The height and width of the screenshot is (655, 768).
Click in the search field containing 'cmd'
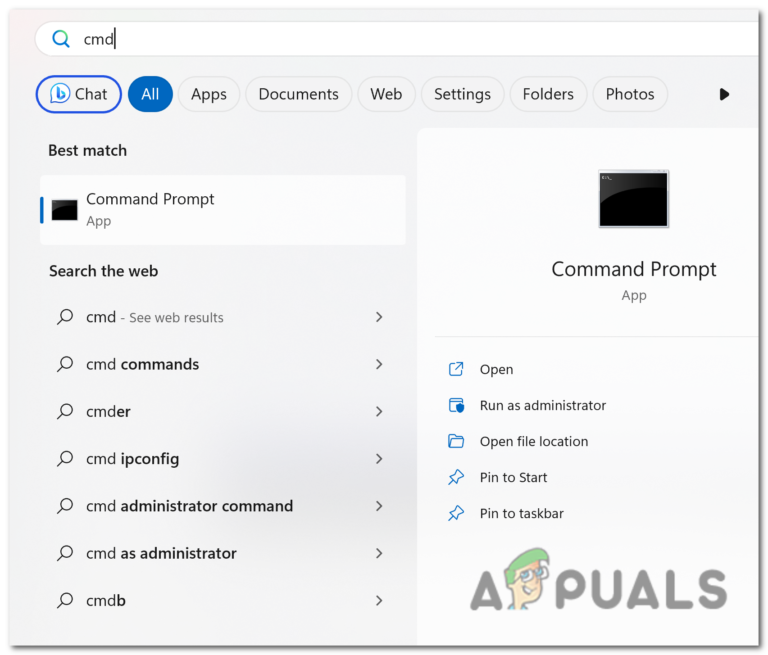(397, 39)
